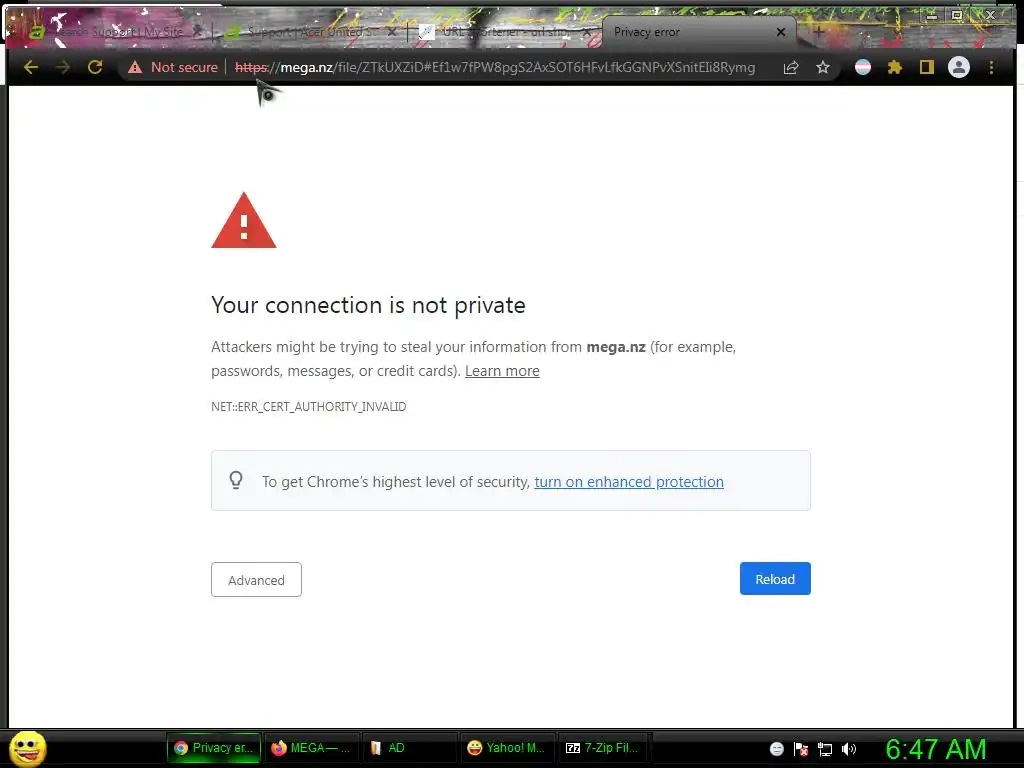
Task: Toggle the browser side panel
Action: point(927,67)
